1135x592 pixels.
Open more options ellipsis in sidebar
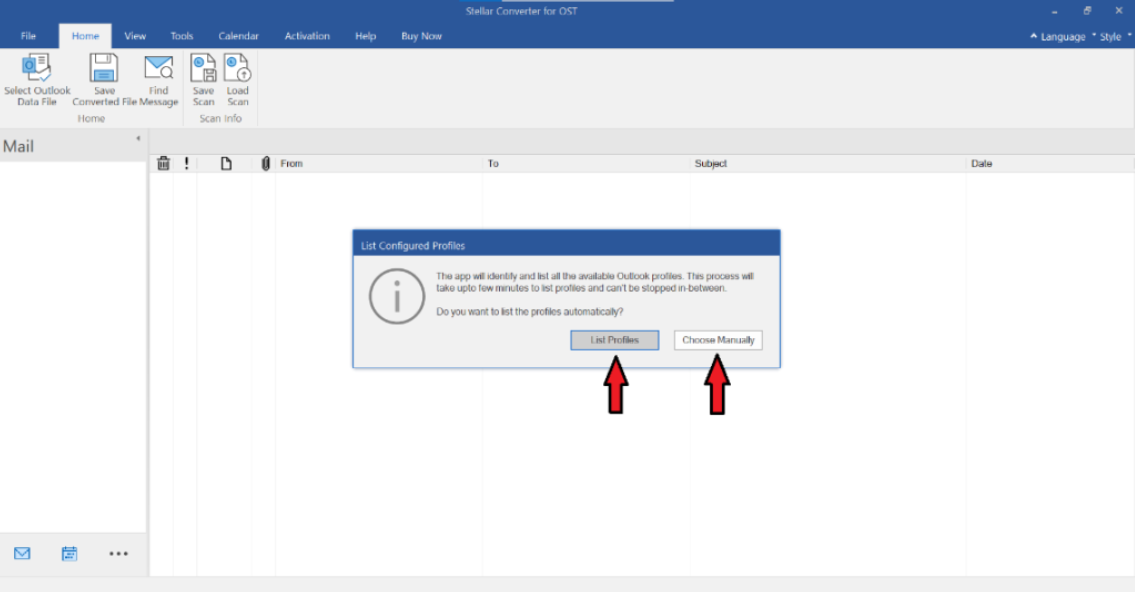[119, 554]
